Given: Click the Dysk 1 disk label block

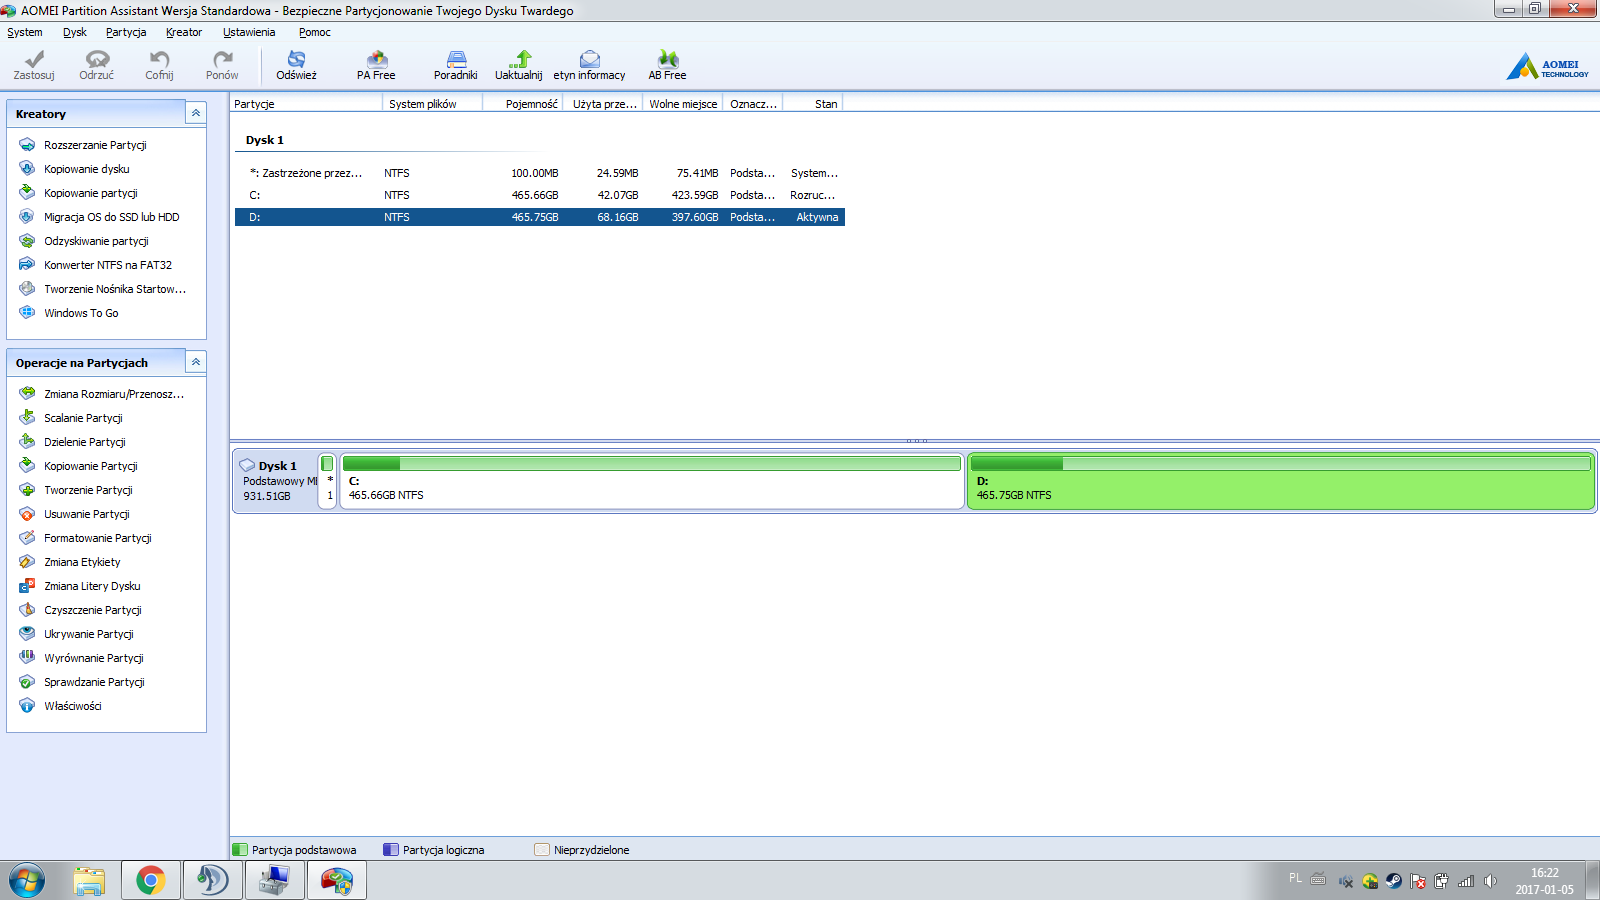Looking at the screenshot, I should (x=276, y=481).
